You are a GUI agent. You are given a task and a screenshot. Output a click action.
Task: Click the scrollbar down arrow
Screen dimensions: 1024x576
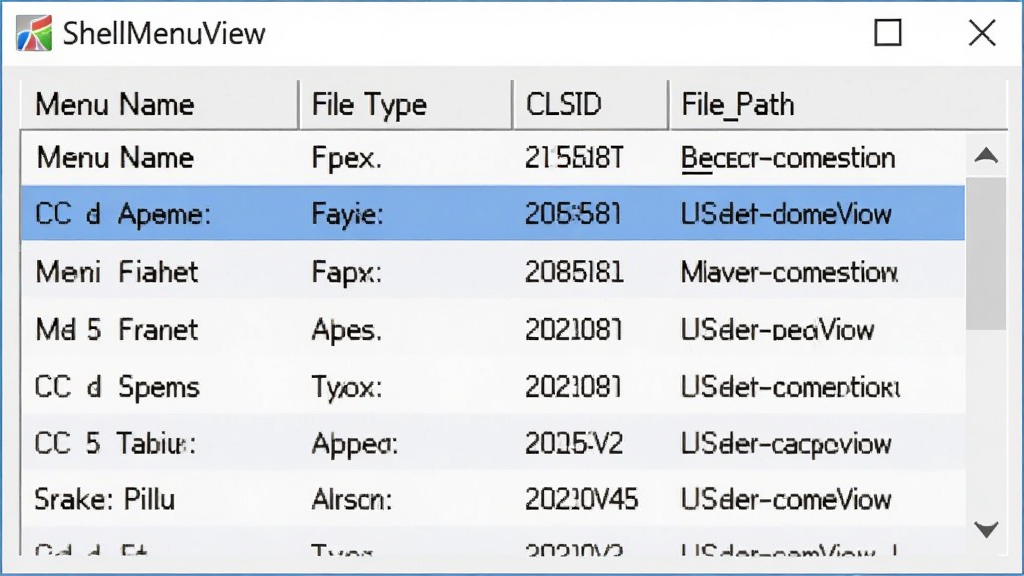[x=986, y=529]
